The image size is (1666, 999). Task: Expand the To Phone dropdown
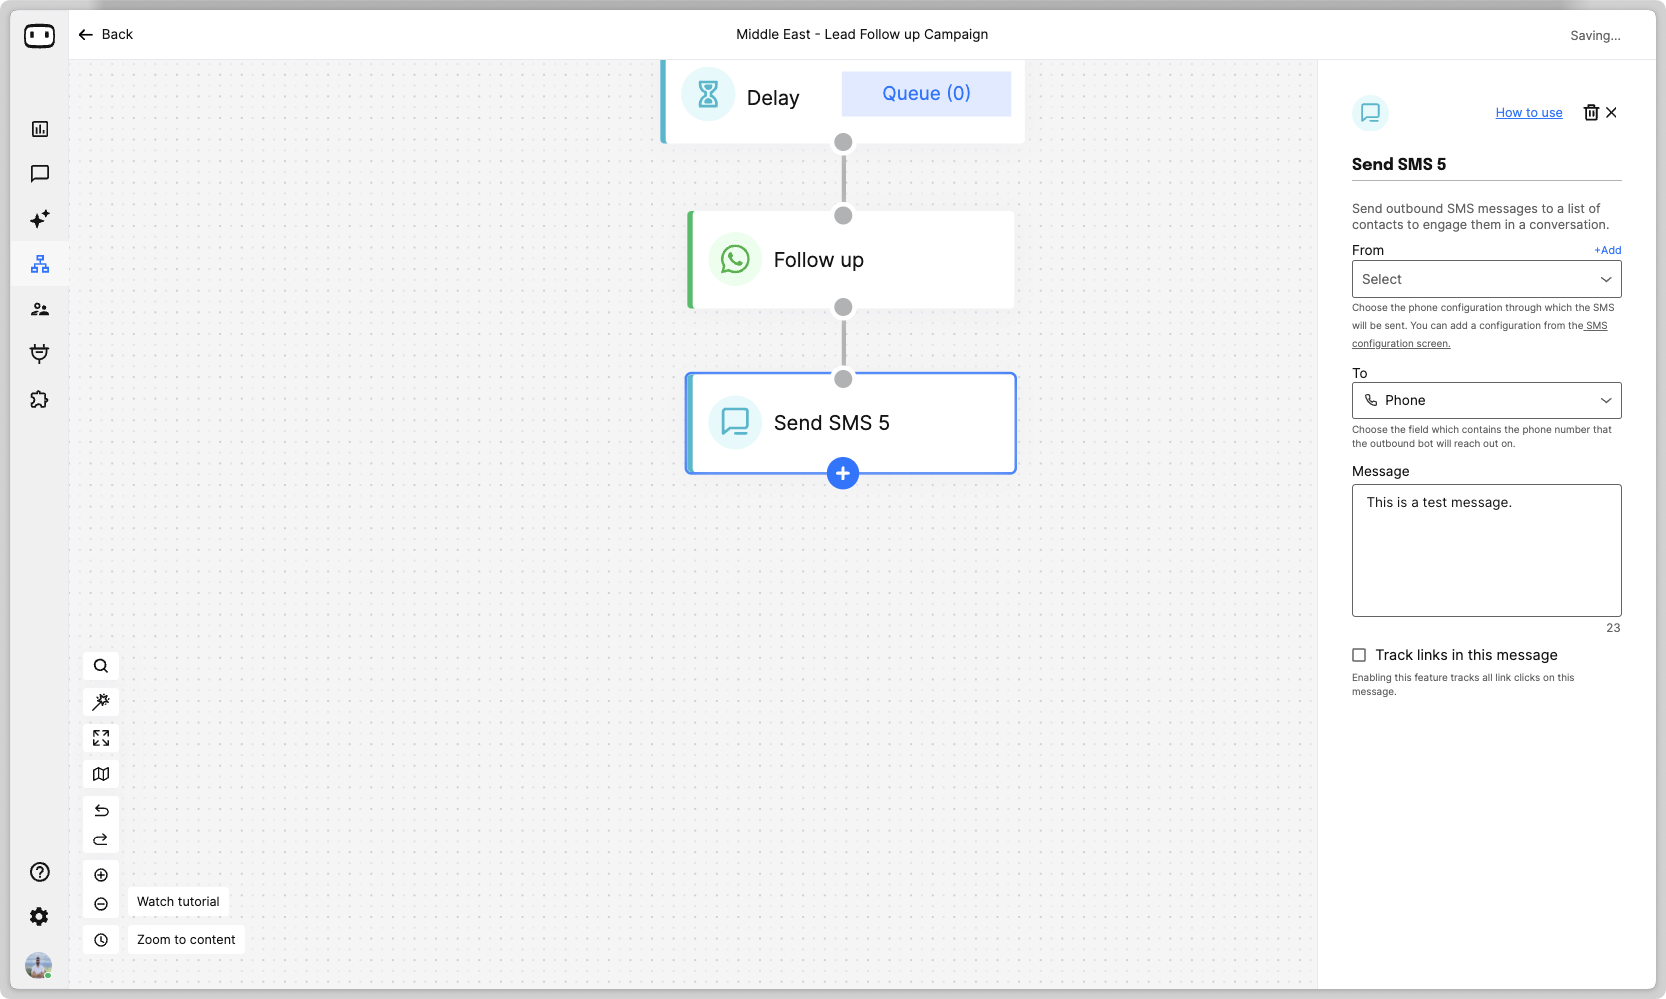click(x=1486, y=400)
